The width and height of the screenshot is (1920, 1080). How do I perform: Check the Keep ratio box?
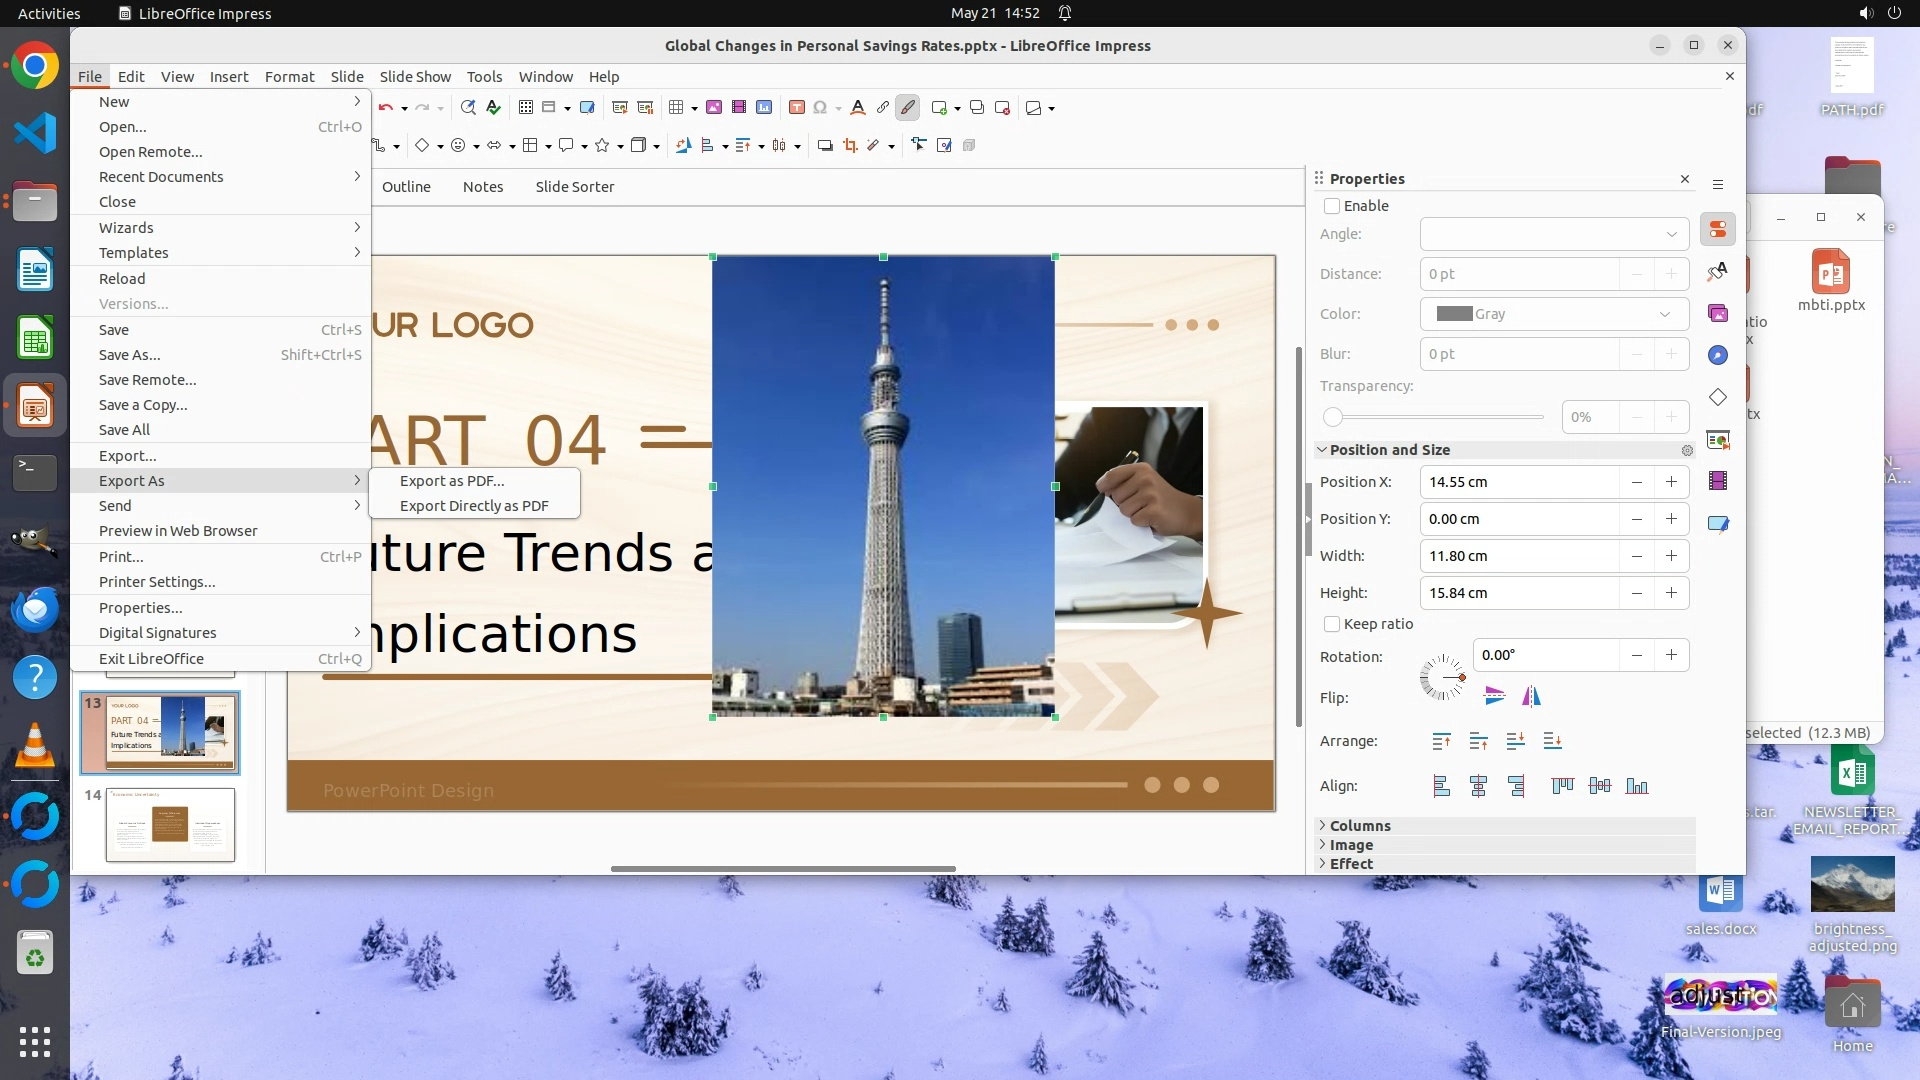1332,624
